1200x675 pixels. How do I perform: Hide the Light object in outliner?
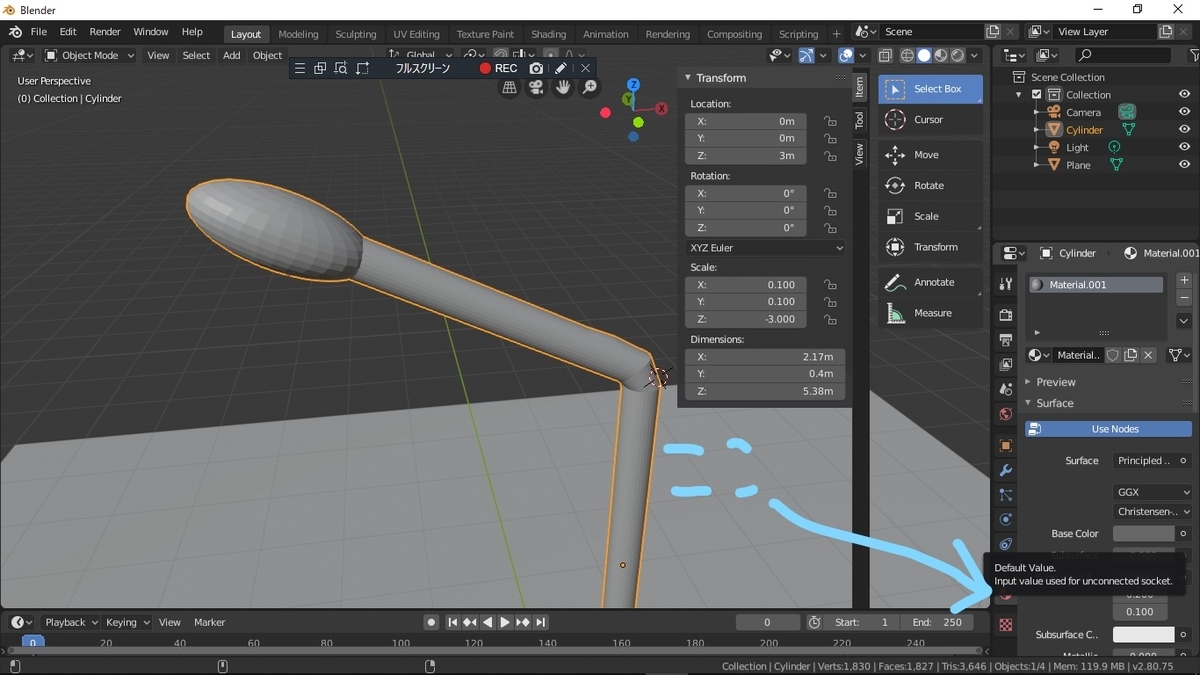(1184, 147)
